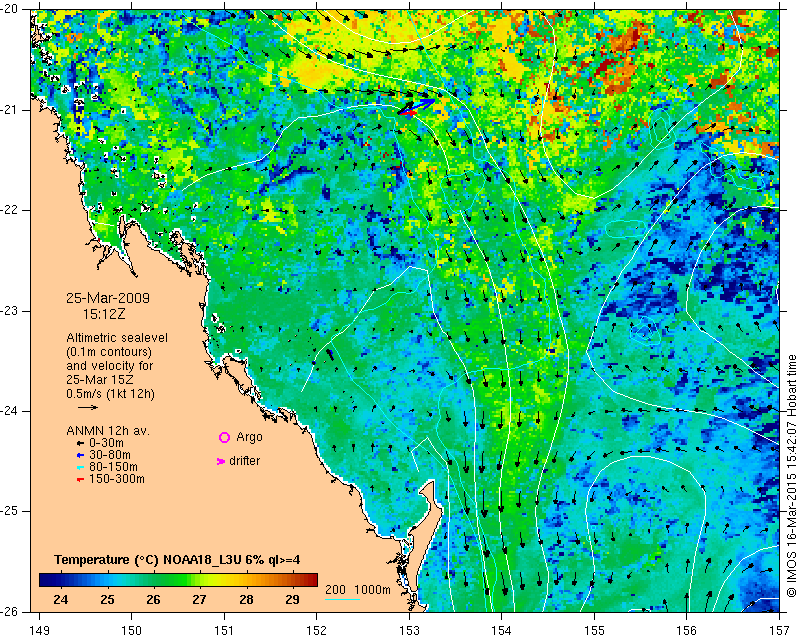Viewport: 800px width, 640px height.
Task: Click the cyan 80-150m legend arrow
Action: (80, 467)
